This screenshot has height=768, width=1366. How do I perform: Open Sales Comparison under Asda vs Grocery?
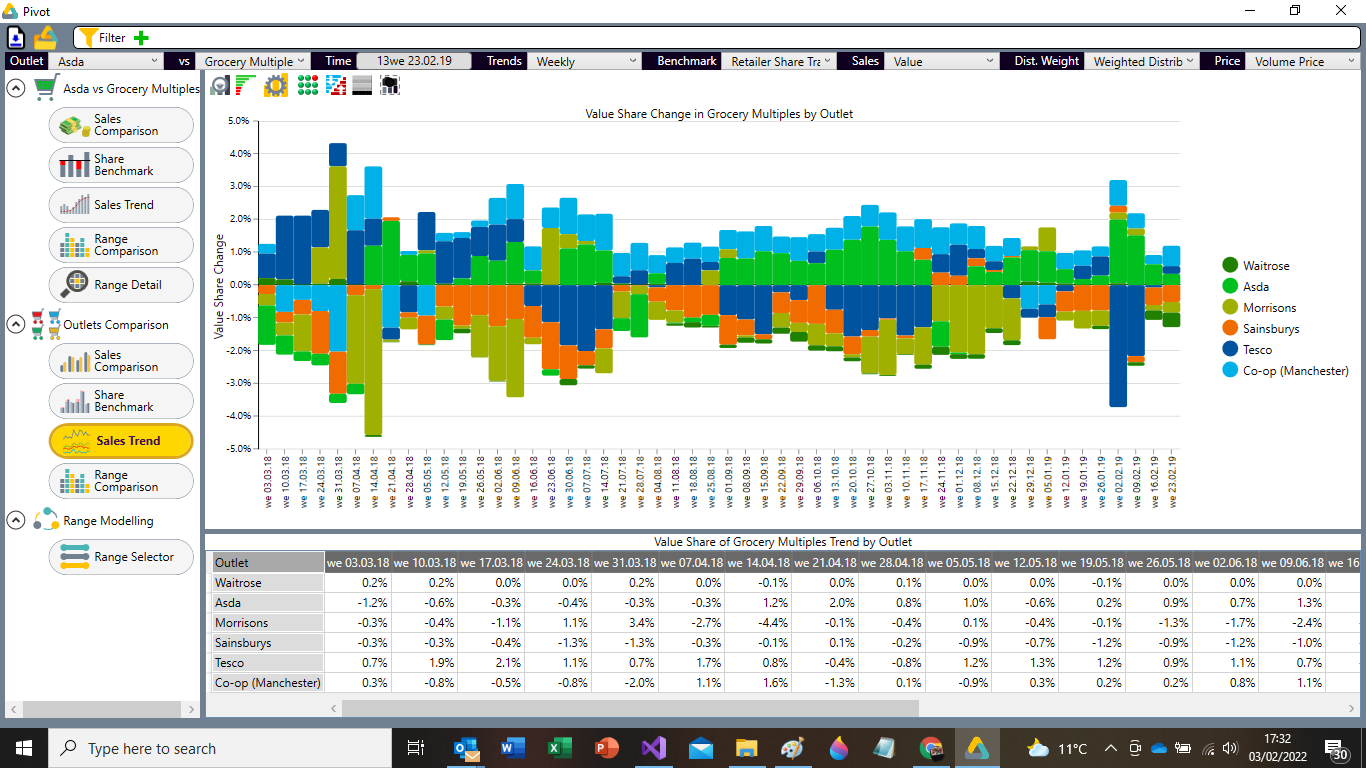pyautogui.click(x=121, y=125)
